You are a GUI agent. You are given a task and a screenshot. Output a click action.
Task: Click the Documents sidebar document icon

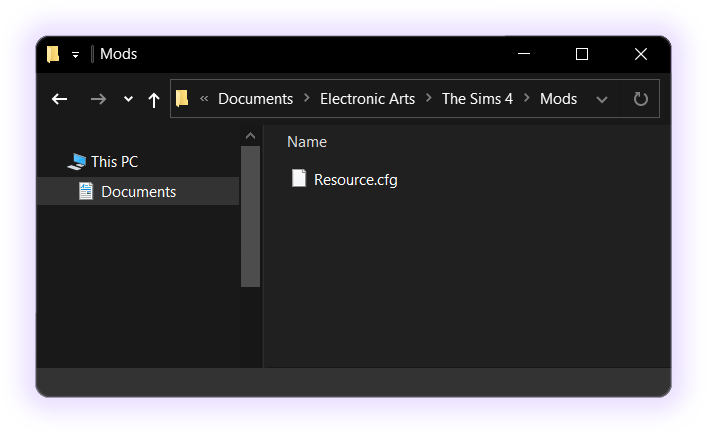pyautogui.click(x=86, y=191)
